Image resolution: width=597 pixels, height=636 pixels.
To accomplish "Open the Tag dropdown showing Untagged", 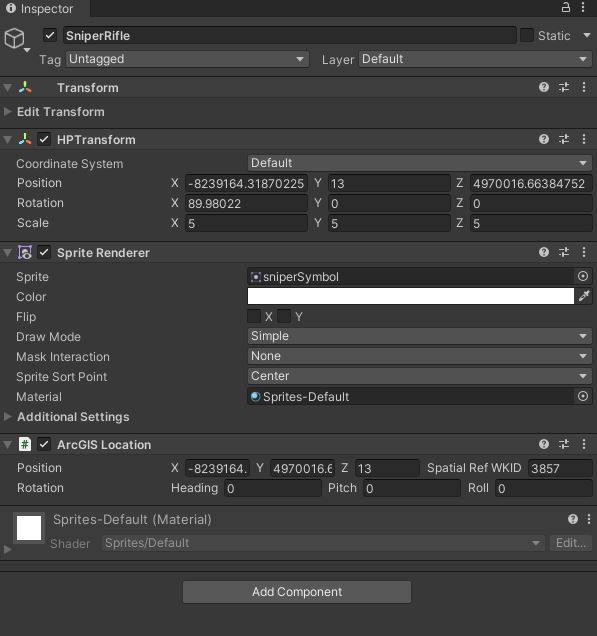I will coord(187,59).
